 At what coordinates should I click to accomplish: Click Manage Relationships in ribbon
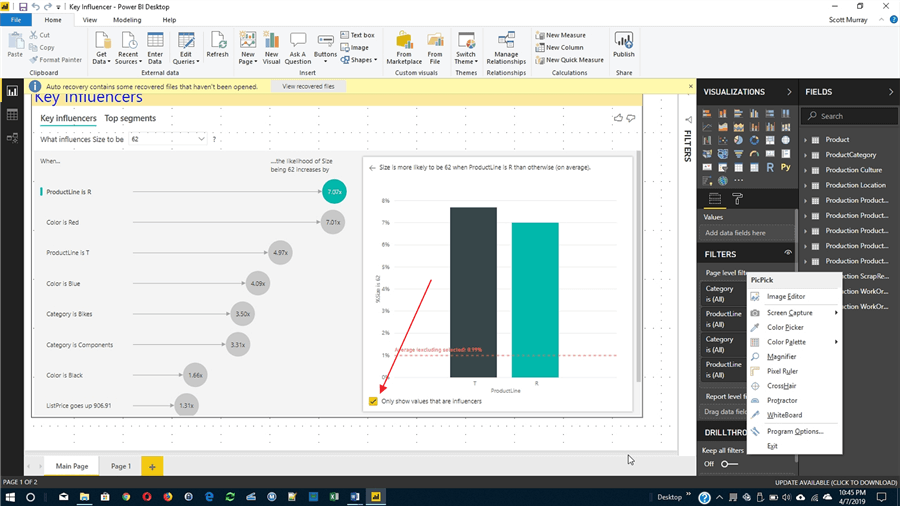point(506,48)
